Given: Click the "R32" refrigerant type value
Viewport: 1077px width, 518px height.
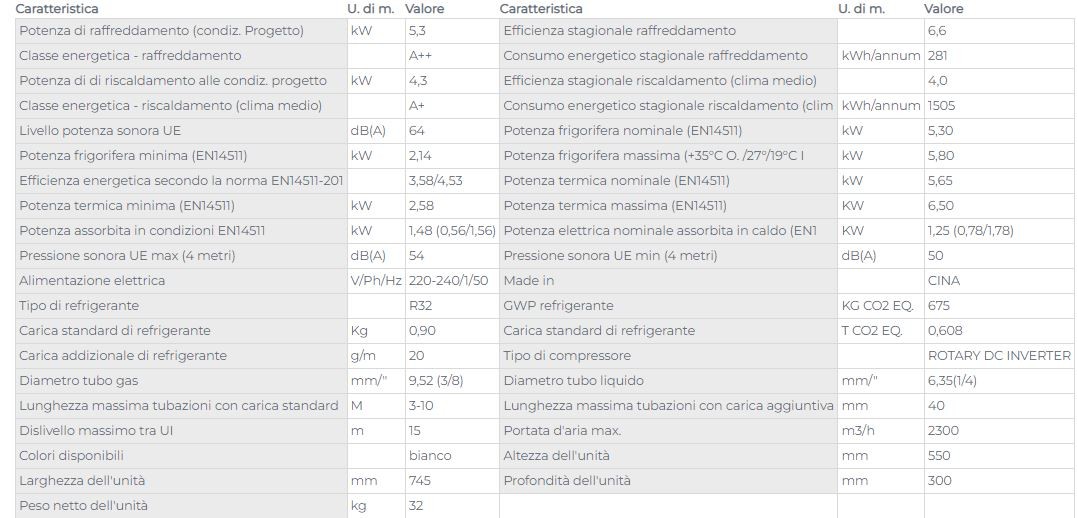Looking at the screenshot, I should point(420,306).
